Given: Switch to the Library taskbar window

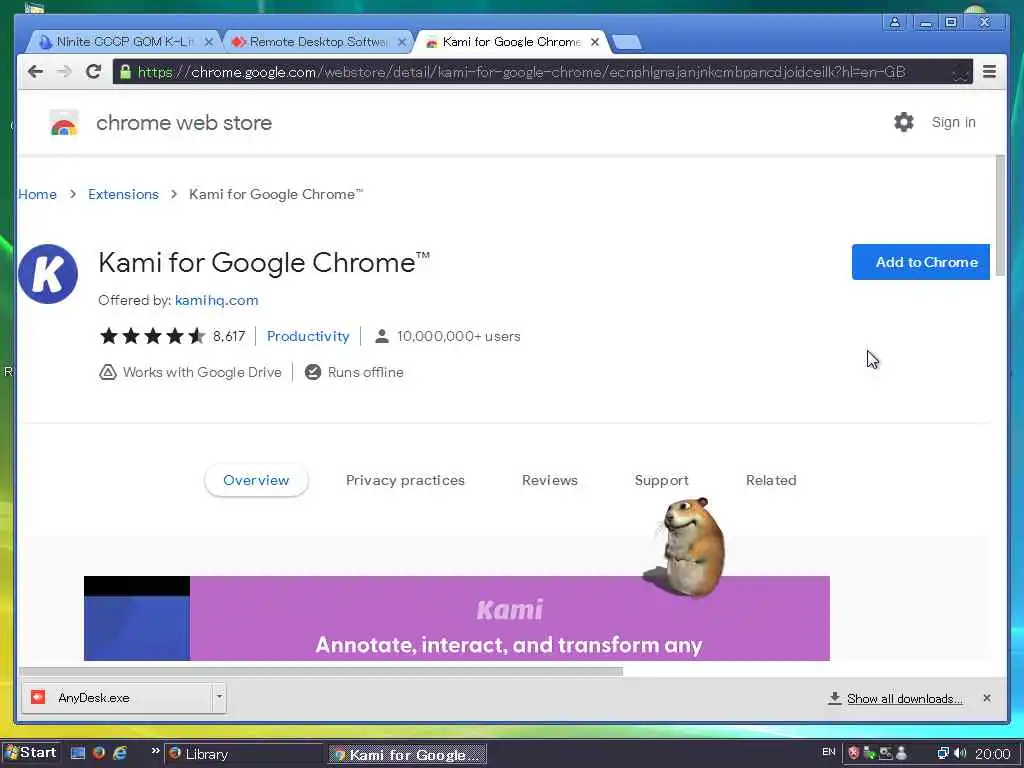Looking at the screenshot, I should coord(243,754).
